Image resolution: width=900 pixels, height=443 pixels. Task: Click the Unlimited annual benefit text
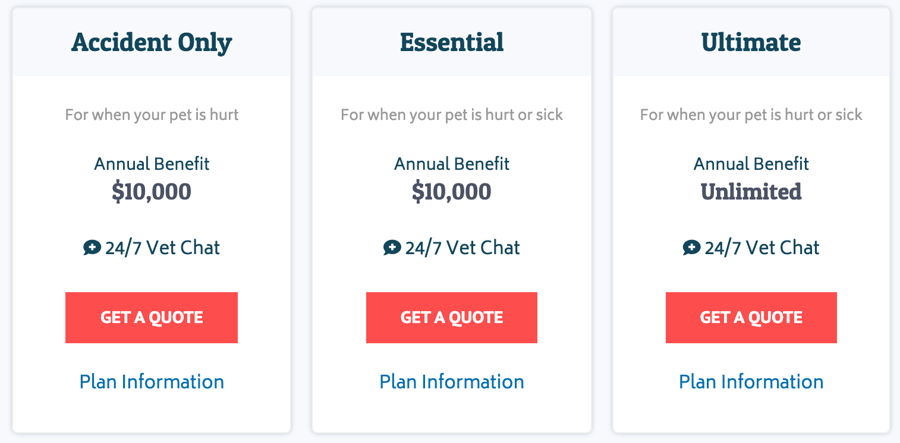pyautogui.click(x=751, y=192)
